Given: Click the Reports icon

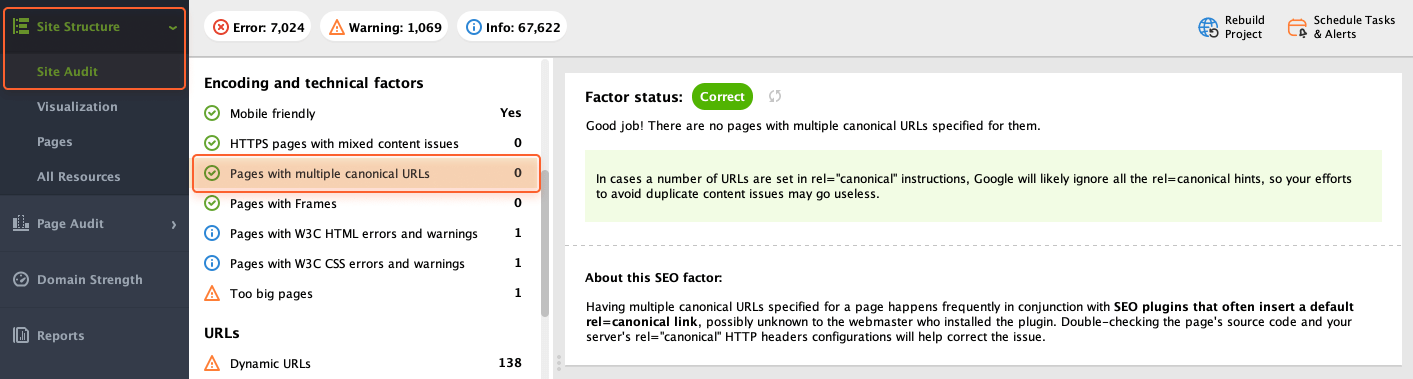Looking at the screenshot, I should pos(20,335).
